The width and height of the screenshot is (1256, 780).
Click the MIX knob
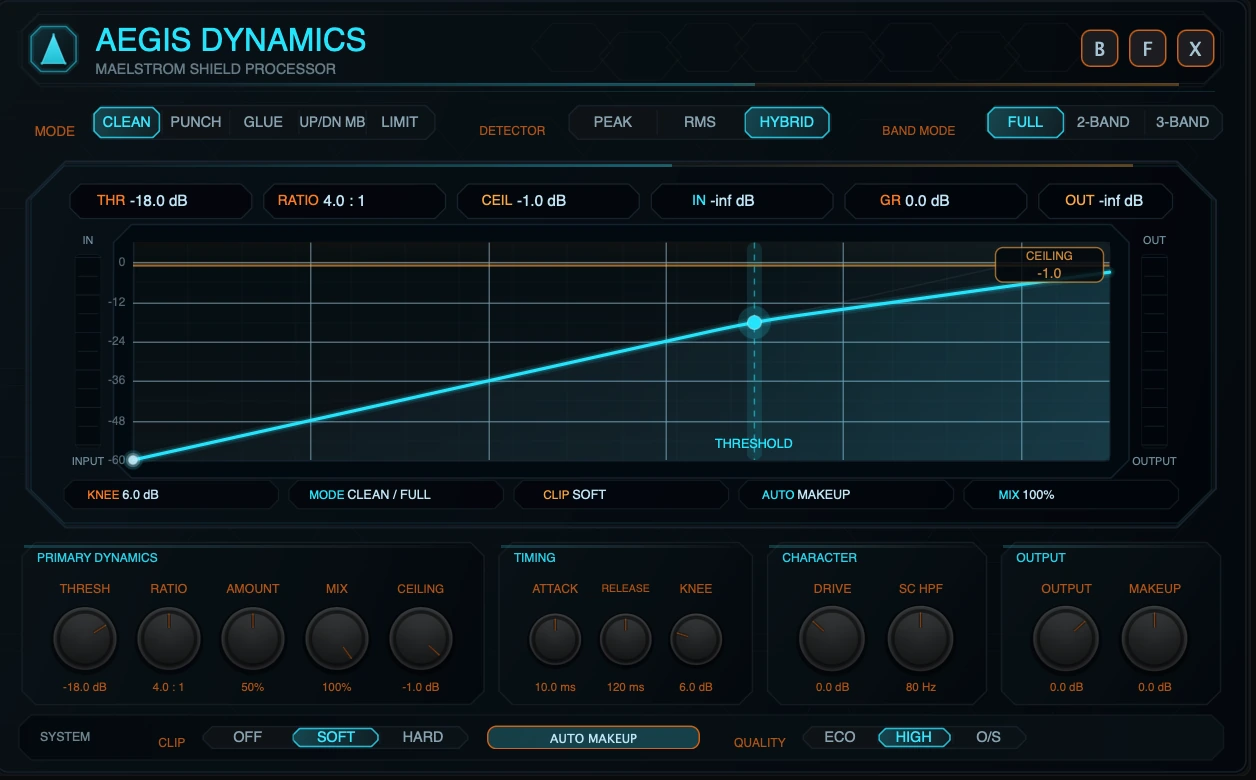point(337,639)
